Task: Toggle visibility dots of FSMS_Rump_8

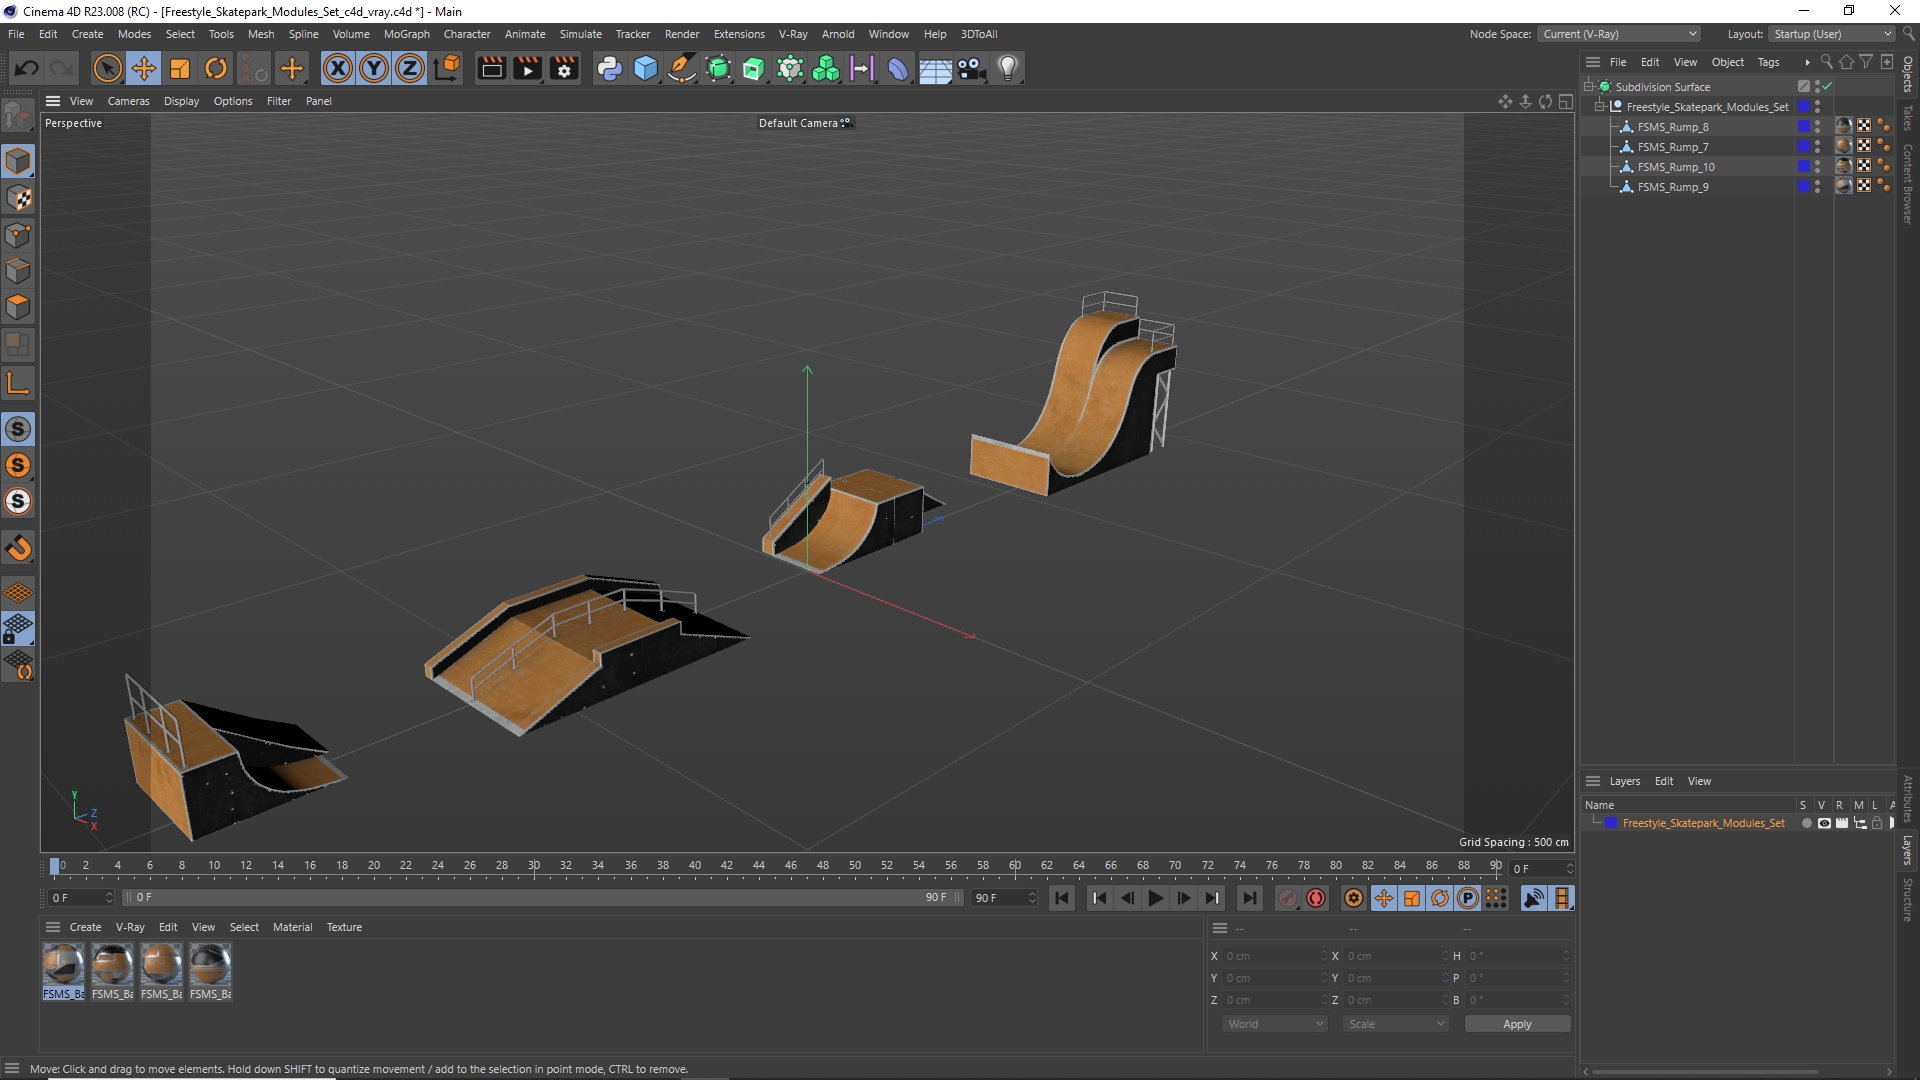Action: pyautogui.click(x=1817, y=127)
